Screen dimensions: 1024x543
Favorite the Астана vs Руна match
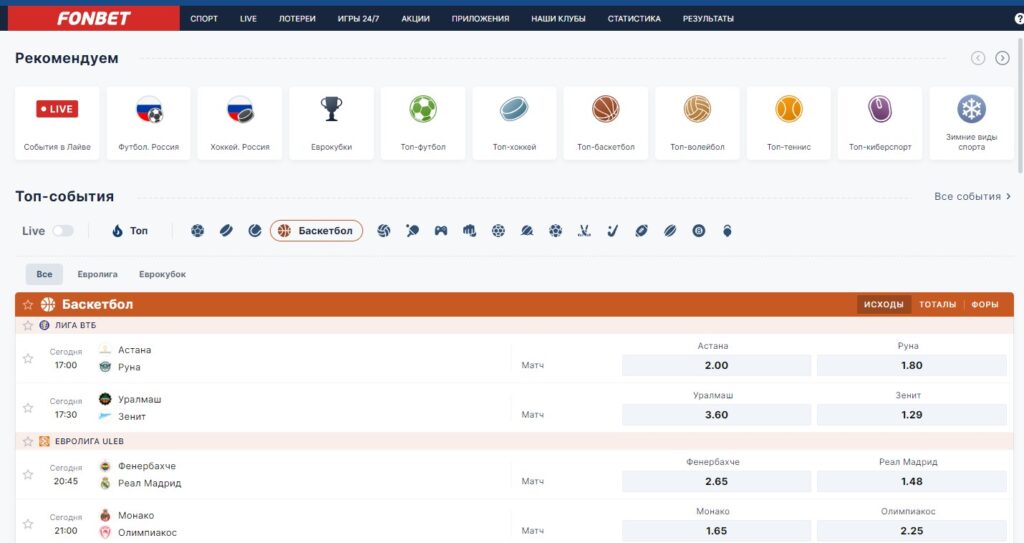coord(27,358)
